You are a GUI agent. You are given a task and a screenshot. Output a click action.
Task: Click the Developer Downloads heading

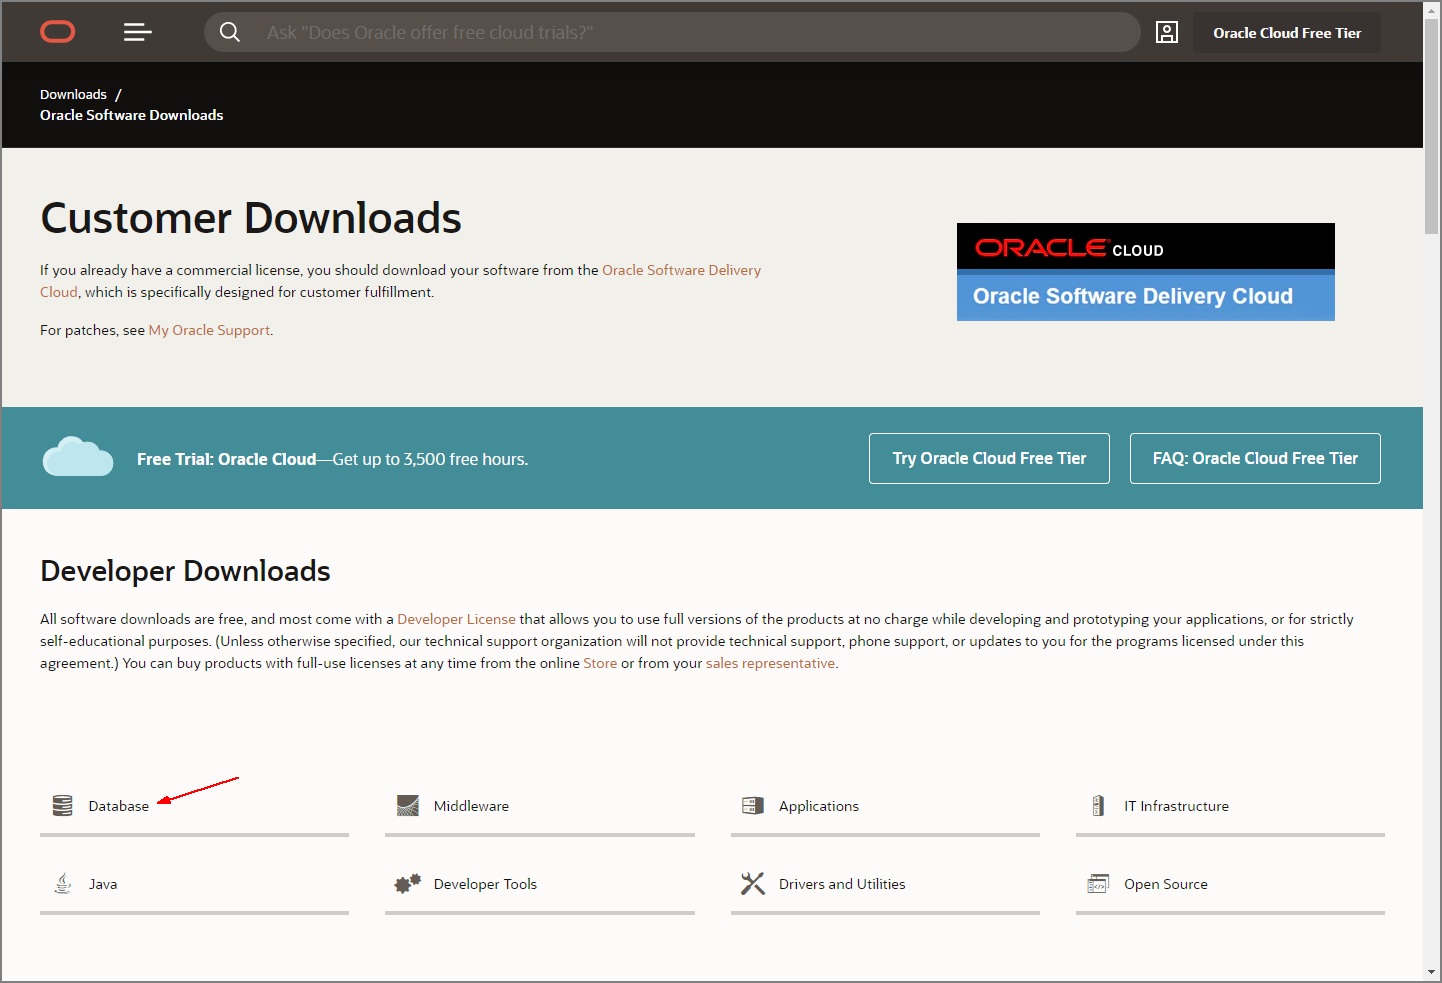coord(185,571)
